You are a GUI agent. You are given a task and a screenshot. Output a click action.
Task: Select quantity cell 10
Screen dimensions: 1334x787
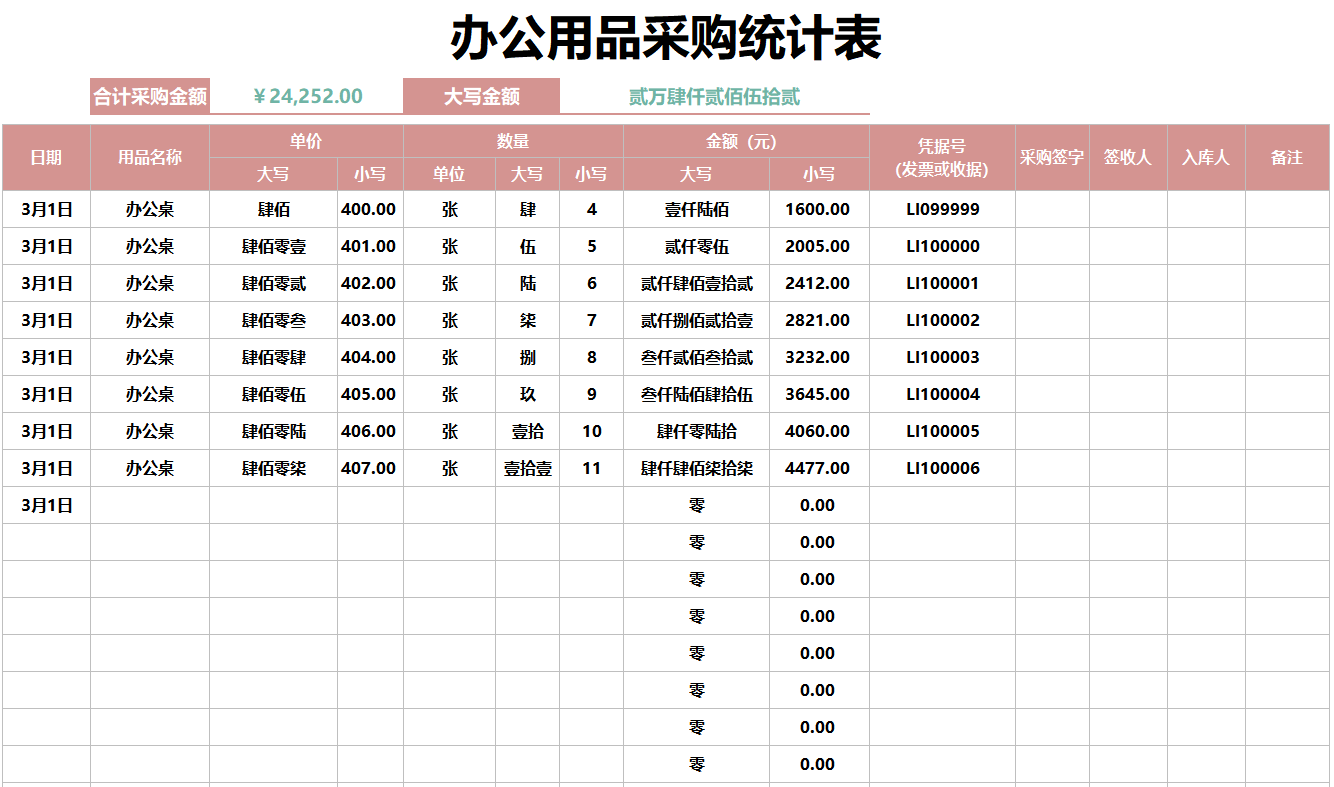click(x=591, y=431)
